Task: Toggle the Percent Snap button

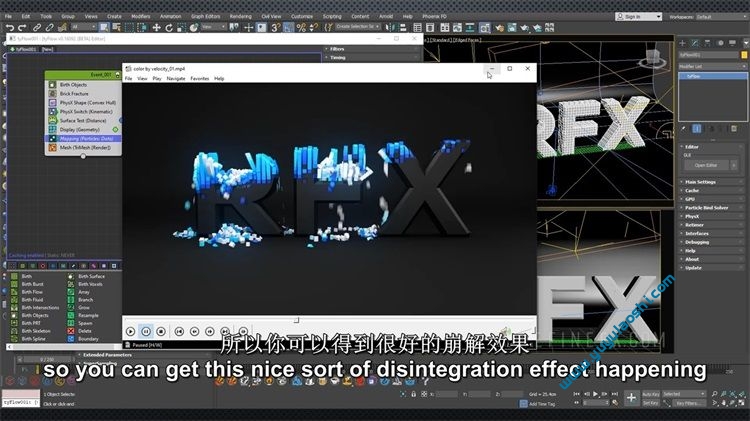Action: (301, 28)
